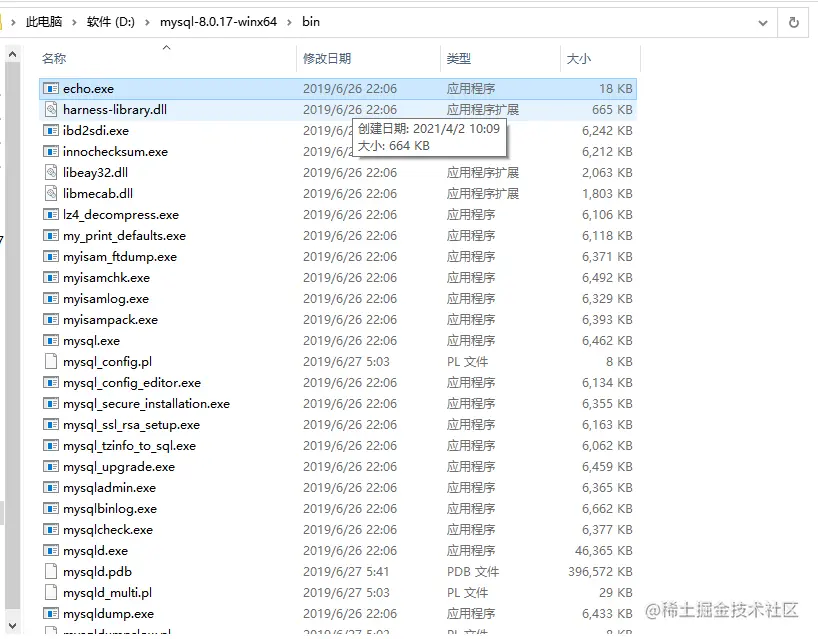This screenshot has height=639, width=818.
Task: Click the PDB 文件 type cell
Action: click(x=473, y=572)
